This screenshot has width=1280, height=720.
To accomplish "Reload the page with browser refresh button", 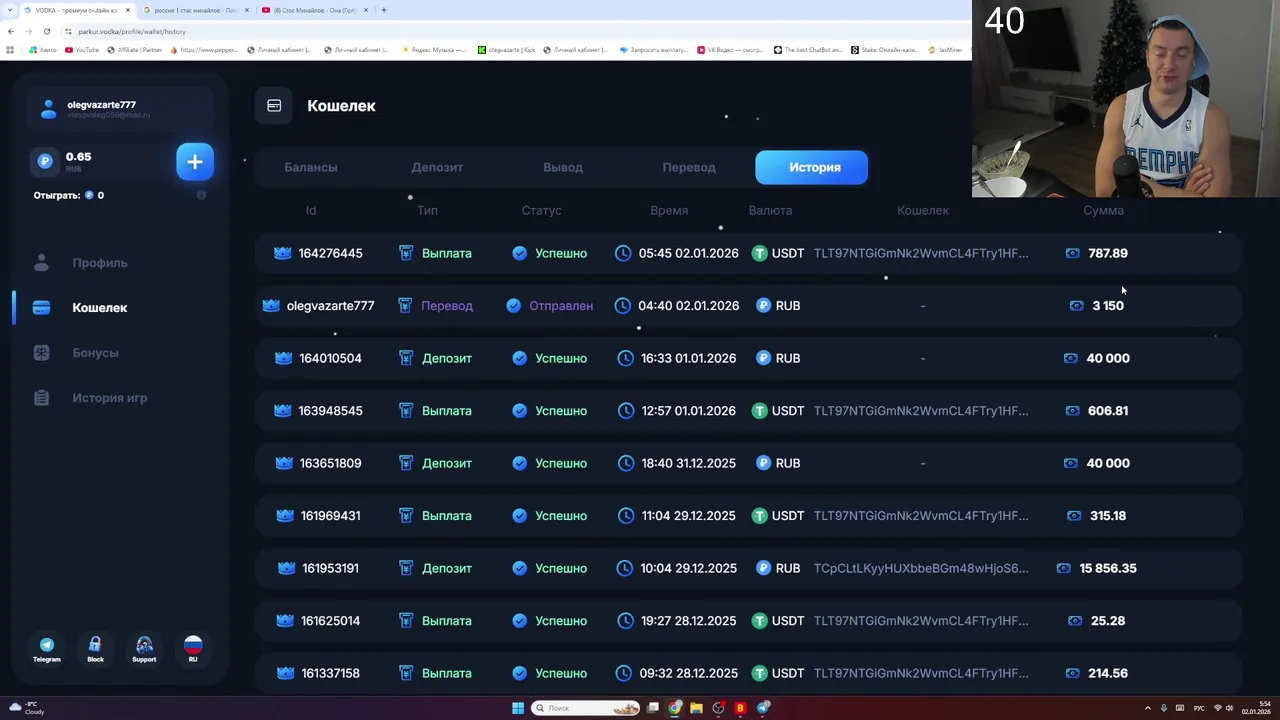I will 46,31.
